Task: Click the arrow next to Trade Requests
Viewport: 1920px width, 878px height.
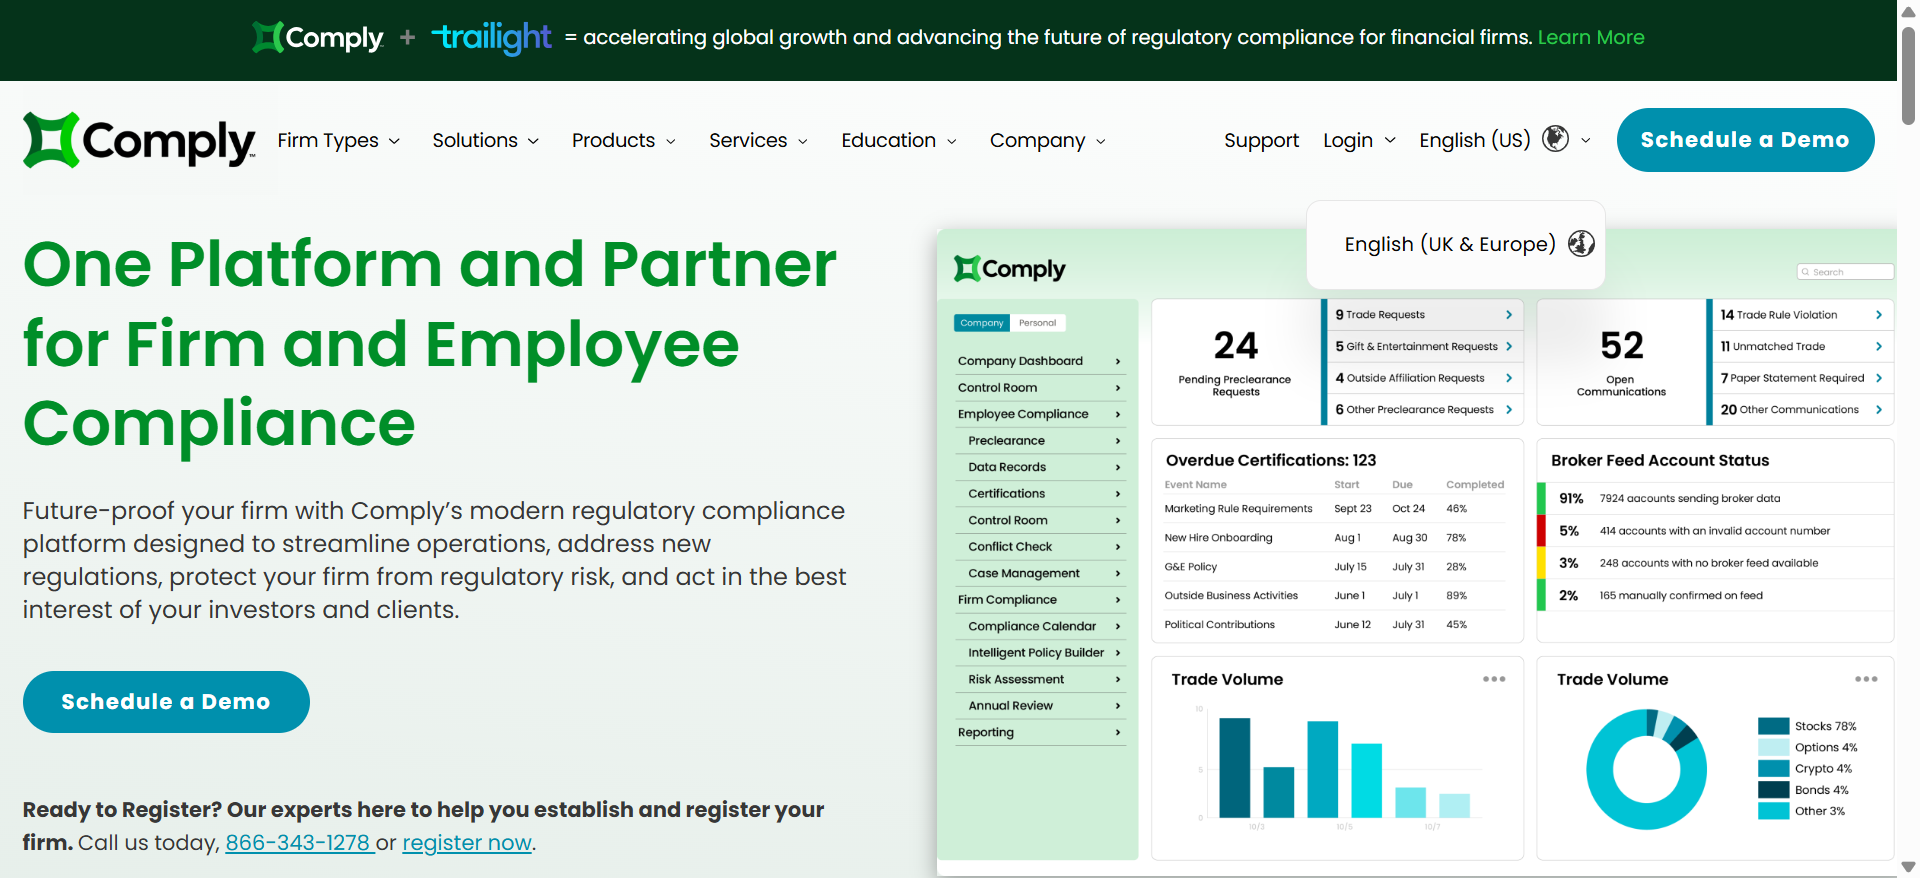Action: [1509, 315]
